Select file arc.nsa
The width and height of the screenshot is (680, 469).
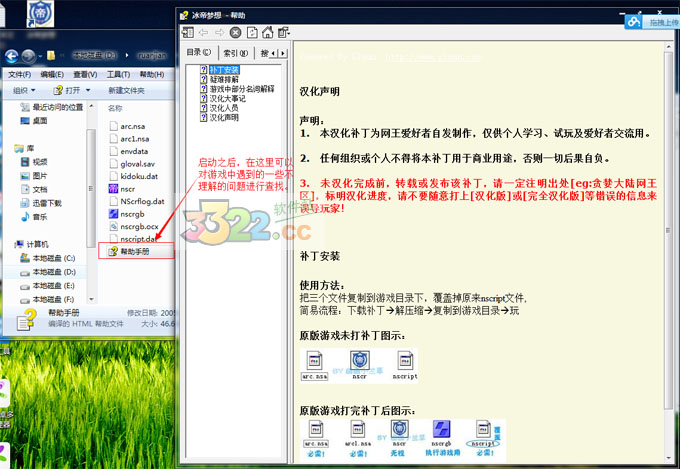(128, 126)
